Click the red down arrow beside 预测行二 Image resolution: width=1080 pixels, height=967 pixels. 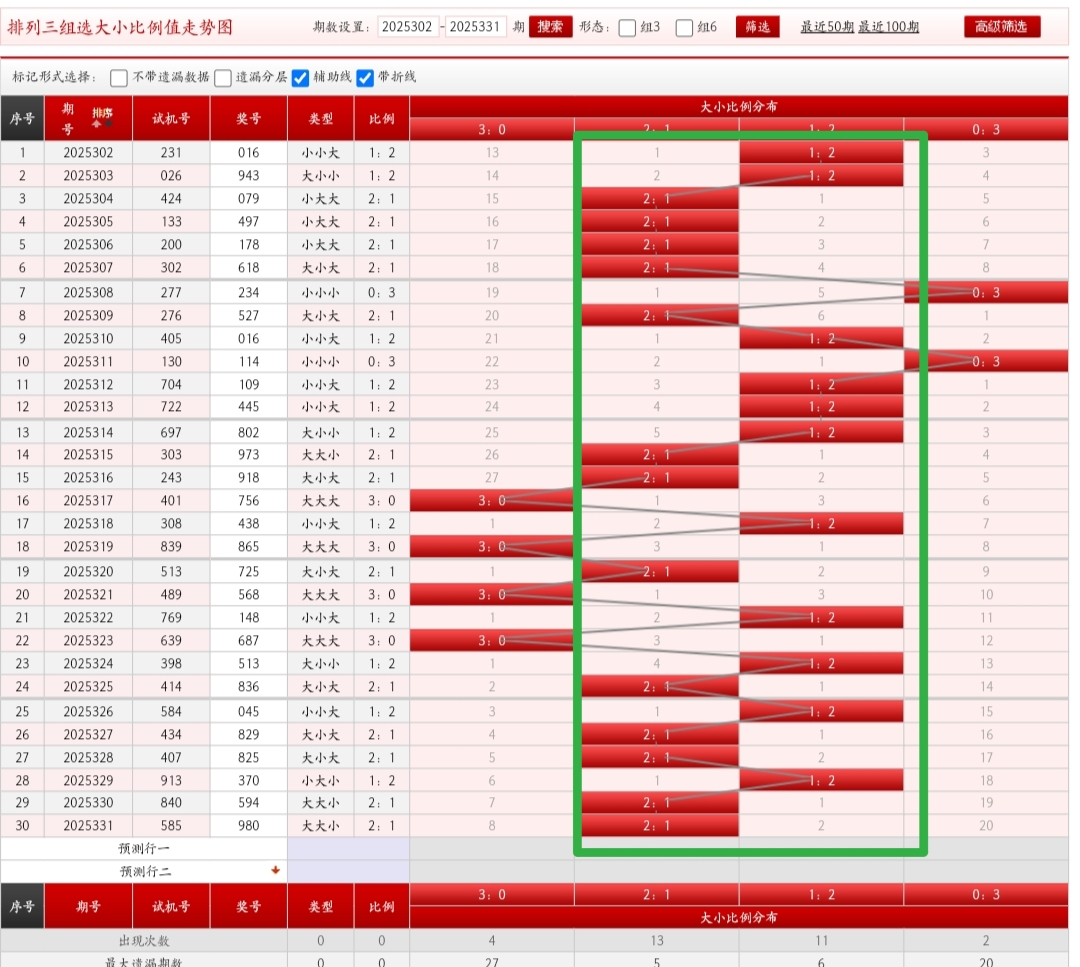(275, 870)
